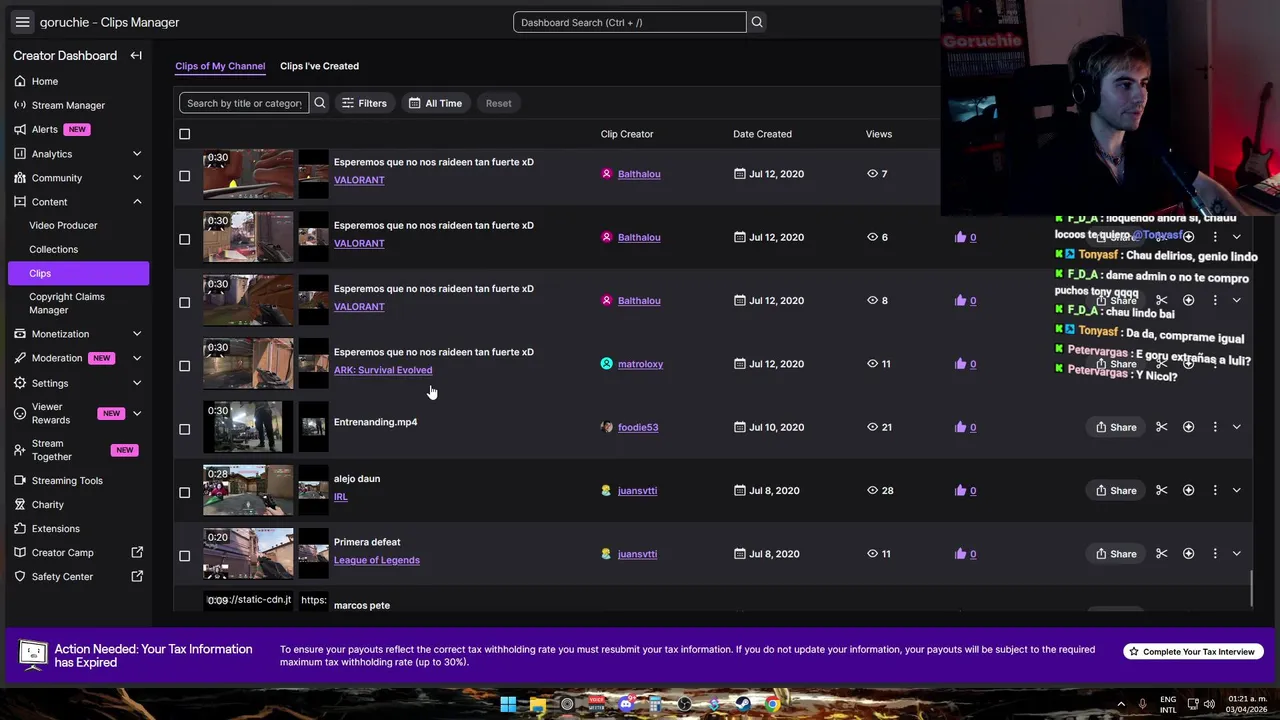The image size is (1280, 720).
Task: Expand details chevron for Primera defeat row
Action: (1237, 554)
